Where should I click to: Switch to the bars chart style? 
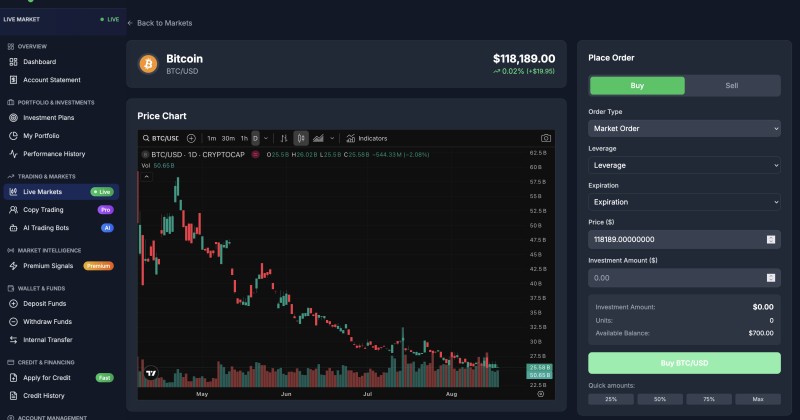tap(284, 138)
